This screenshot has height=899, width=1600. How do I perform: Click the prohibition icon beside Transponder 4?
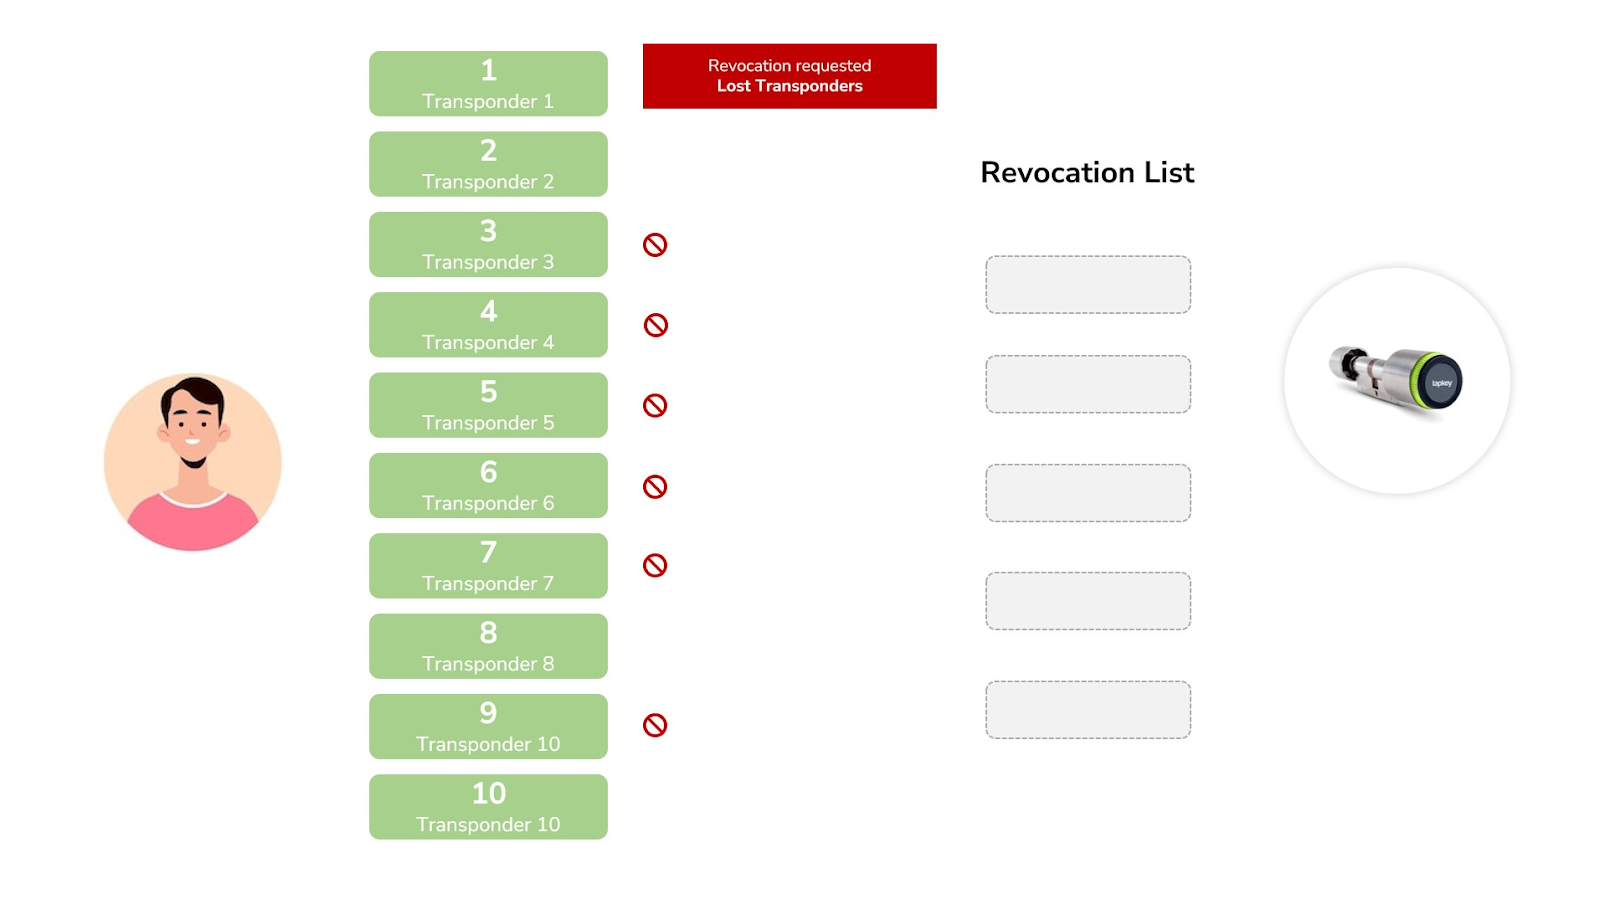[x=655, y=325]
